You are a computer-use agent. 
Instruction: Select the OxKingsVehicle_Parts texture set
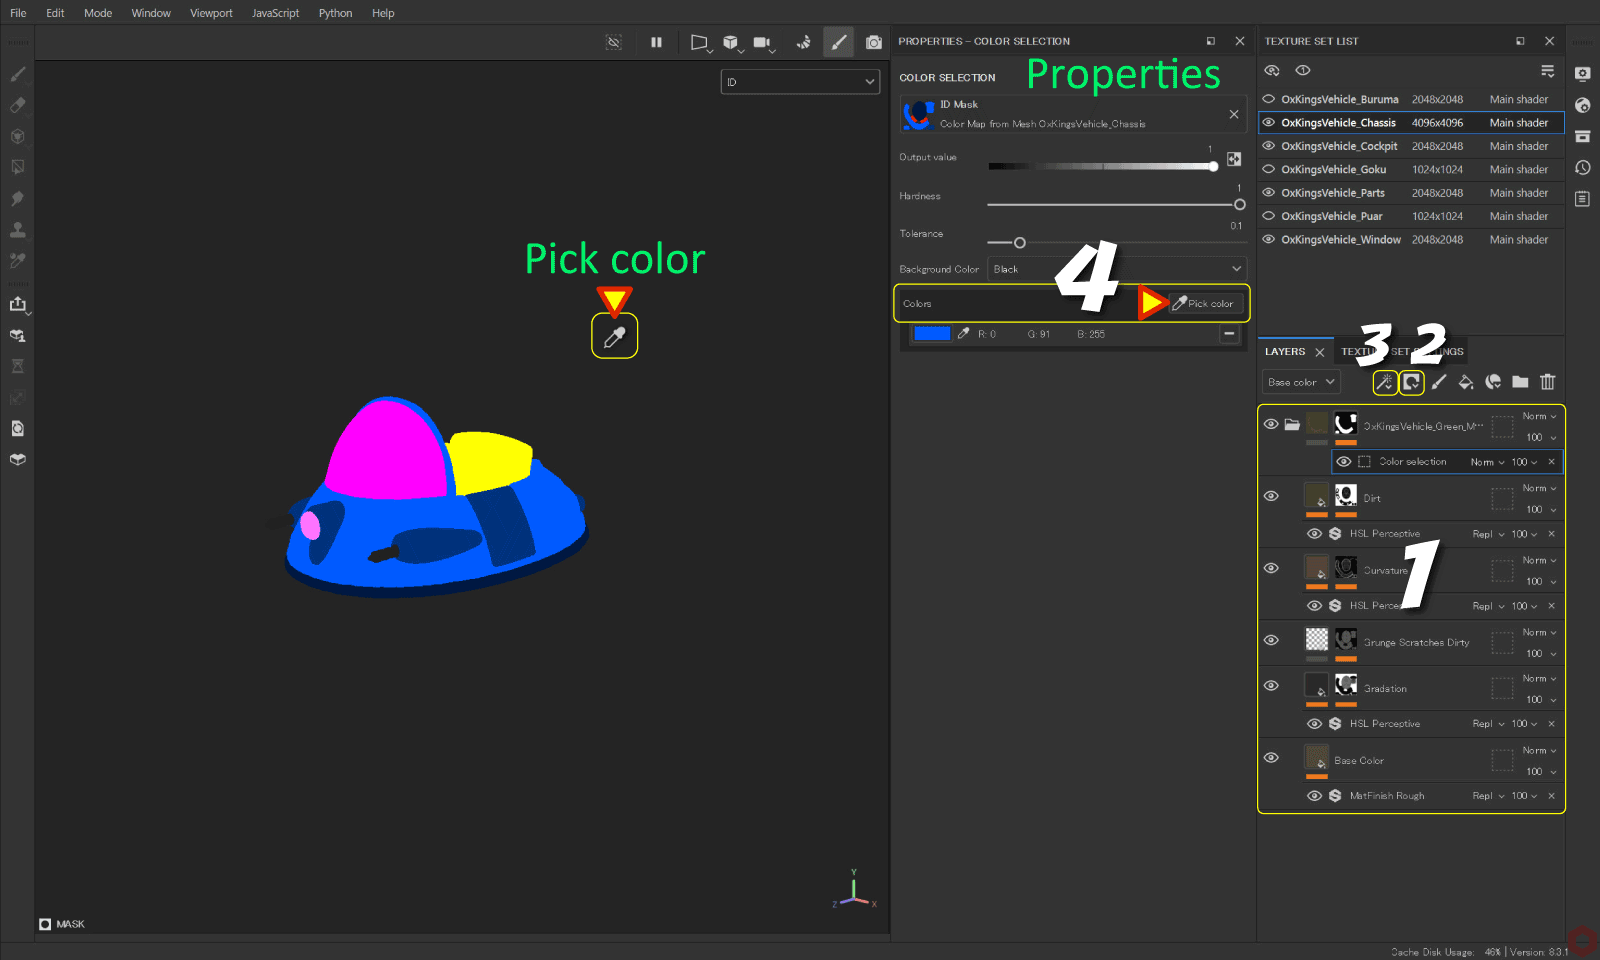tap(1333, 193)
